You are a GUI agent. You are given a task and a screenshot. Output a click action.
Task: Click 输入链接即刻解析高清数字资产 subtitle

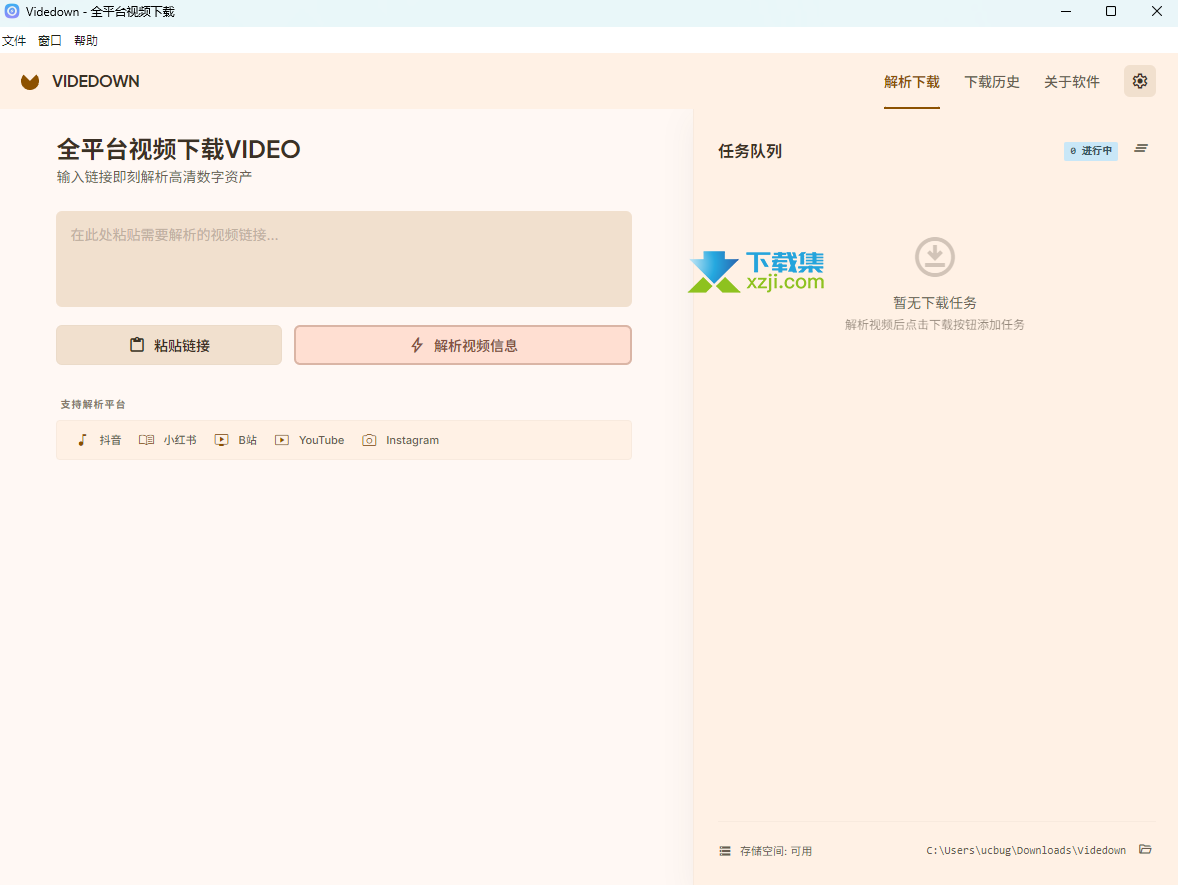pos(154,177)
